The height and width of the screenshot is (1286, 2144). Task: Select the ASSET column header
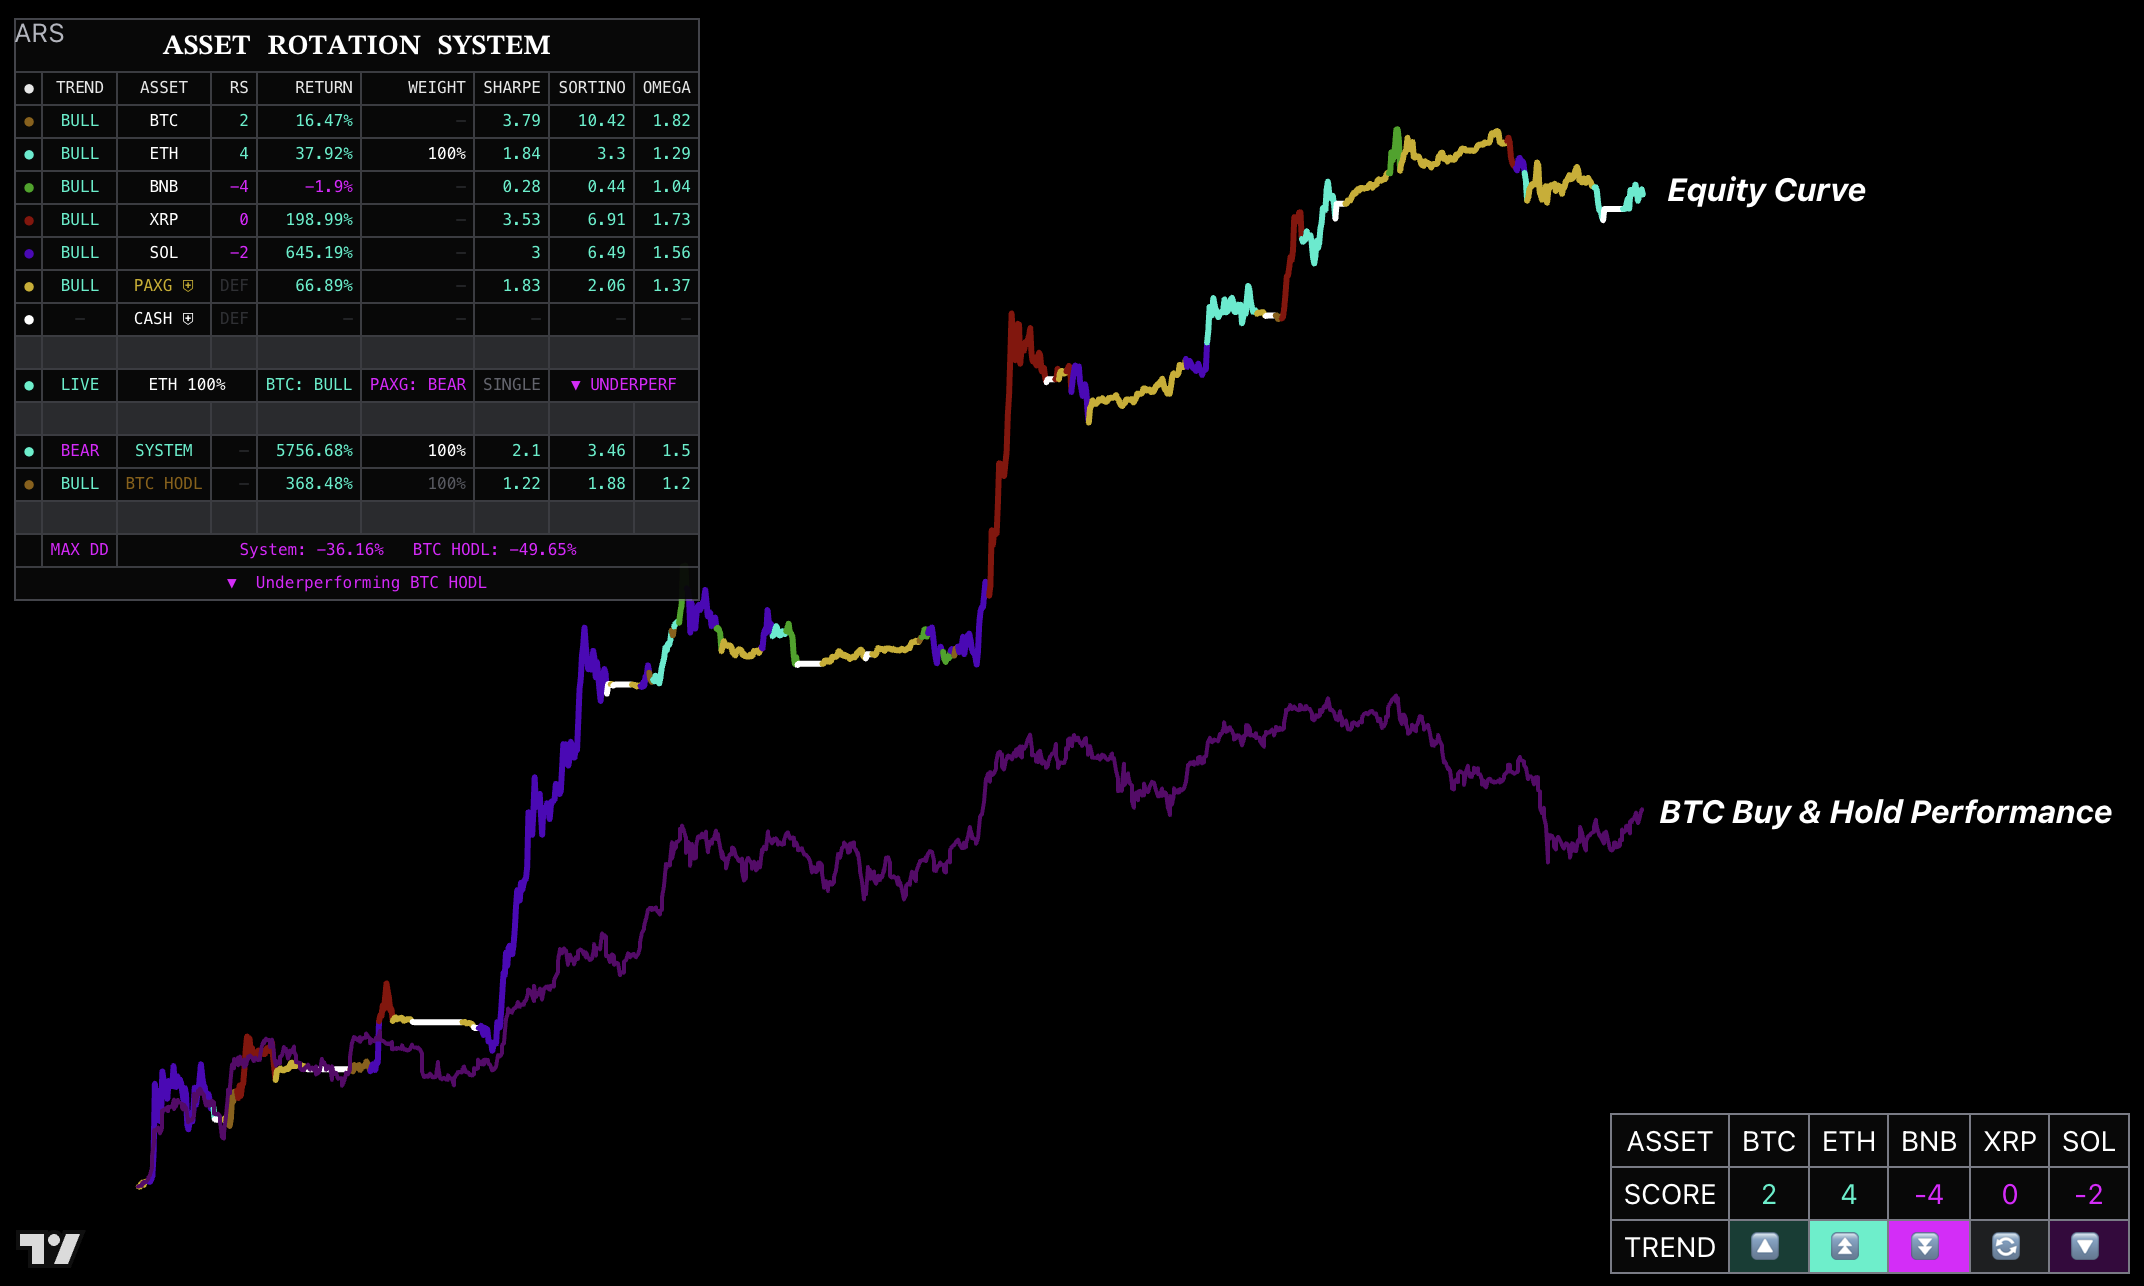[163, 88]
